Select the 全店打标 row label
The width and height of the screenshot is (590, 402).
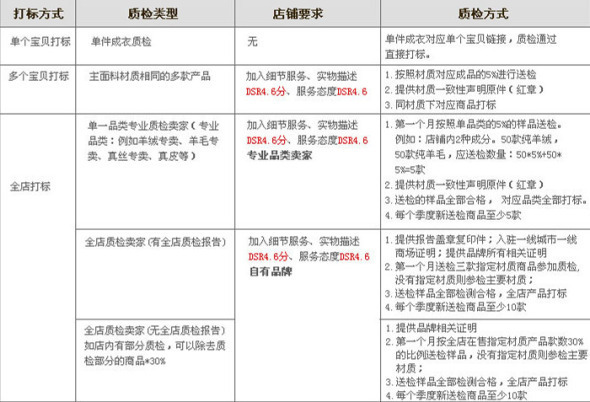pos(30,186)
